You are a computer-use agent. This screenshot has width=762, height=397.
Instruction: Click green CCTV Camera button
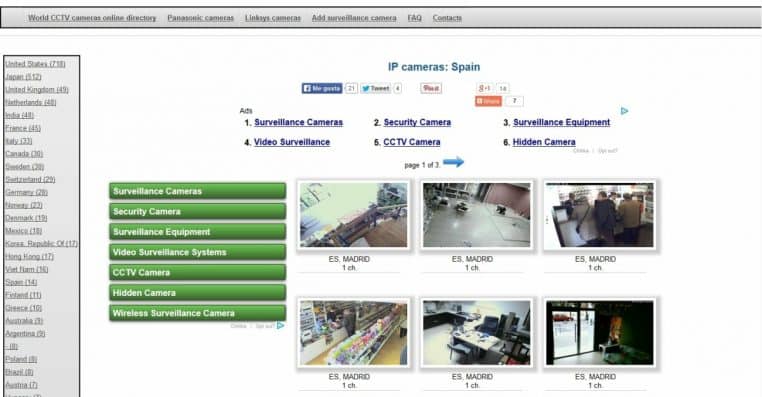coord(197,272)
